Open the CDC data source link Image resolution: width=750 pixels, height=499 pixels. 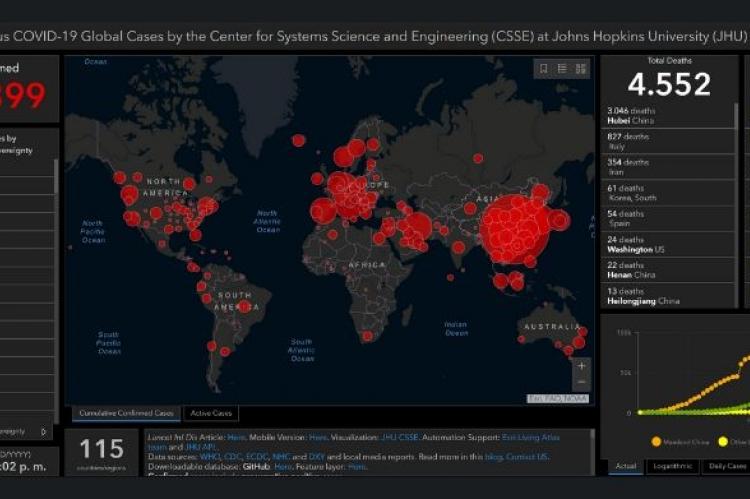(232, 457)
